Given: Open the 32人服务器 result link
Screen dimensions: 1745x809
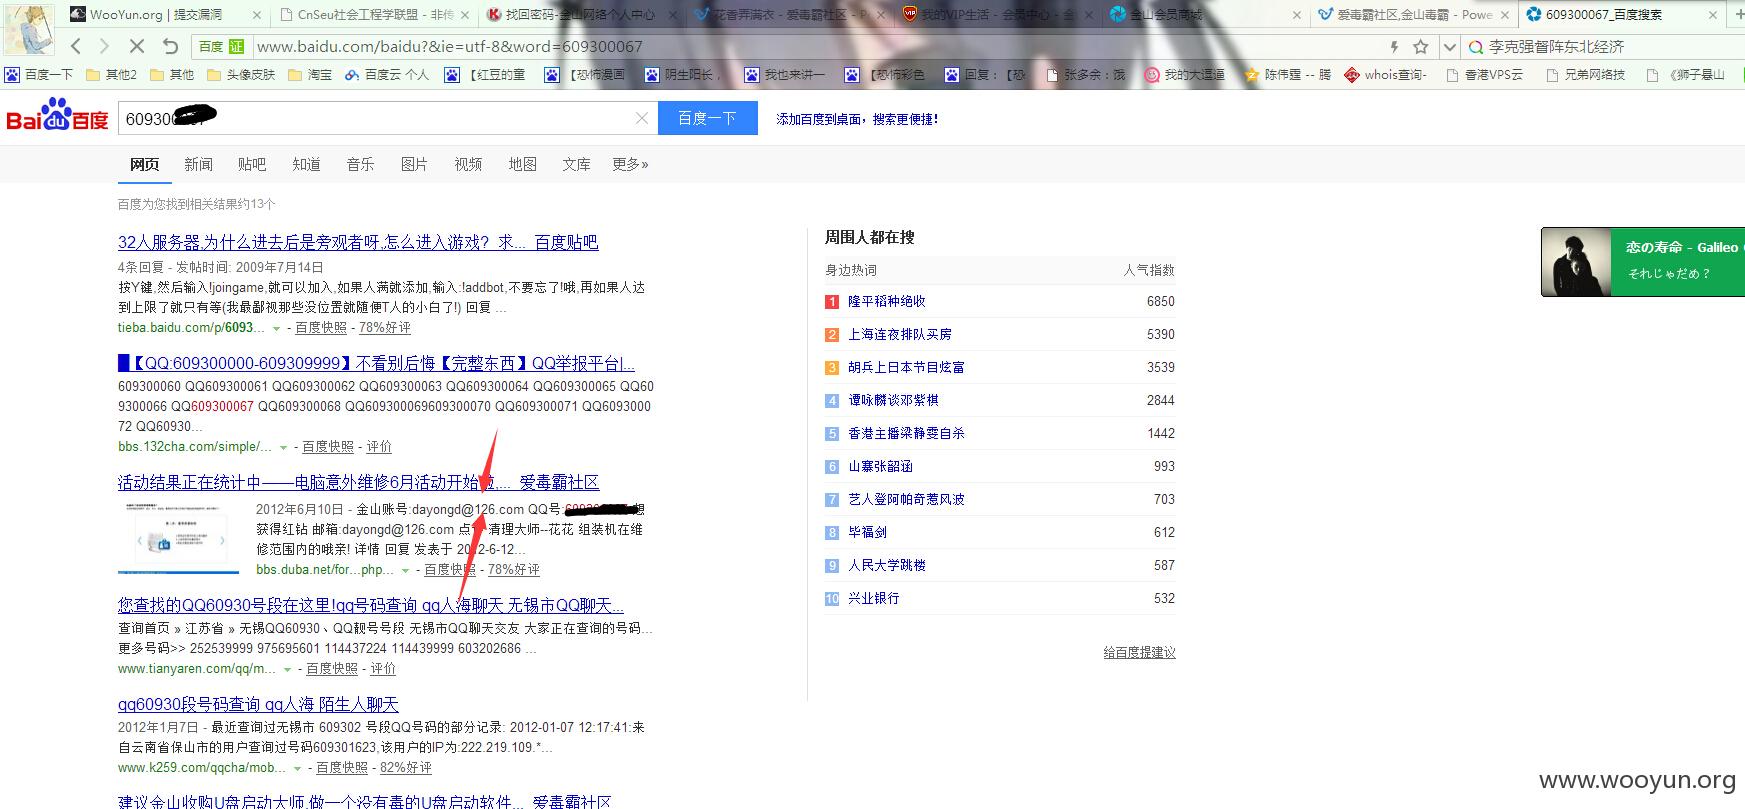Looking at the screenshot, I should click(358, 242).
